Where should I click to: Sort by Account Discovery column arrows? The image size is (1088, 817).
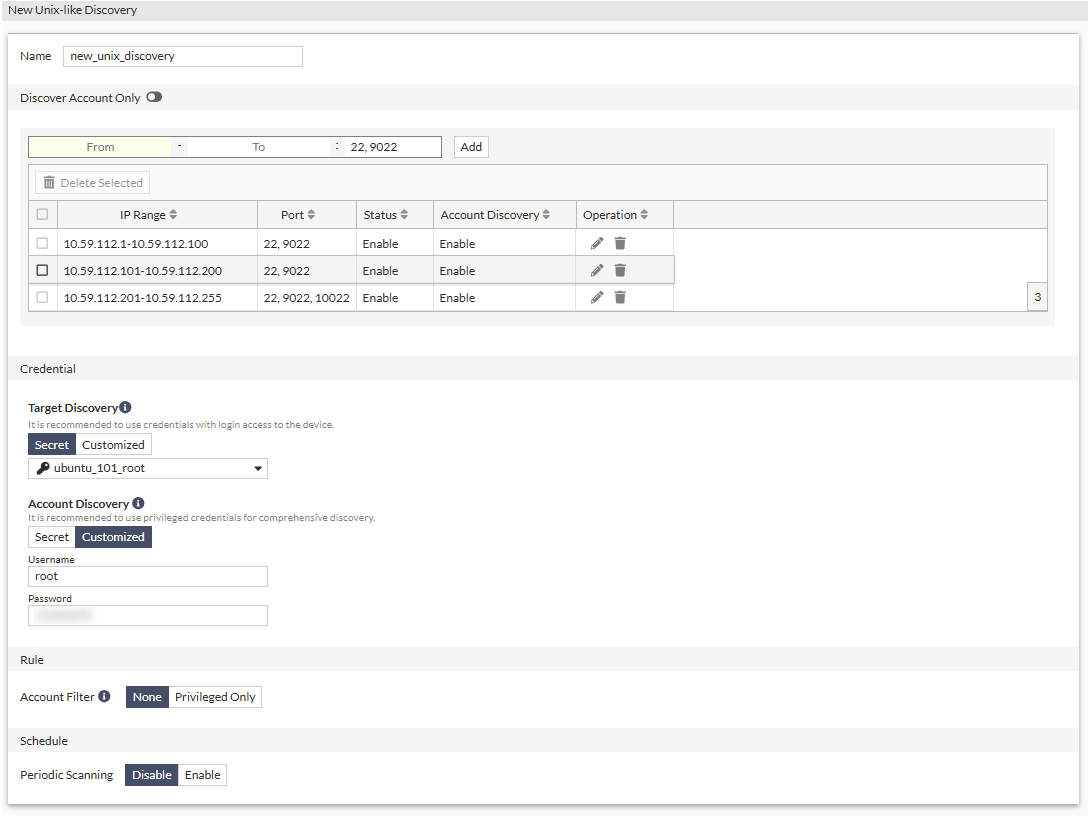[x=547, y=215]
